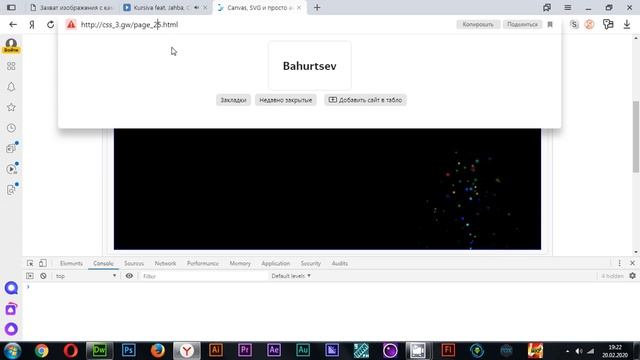Viewport: 640px width, 360px height.
Task: Click the Копировать button in address bar
Action: coord(478,24)
